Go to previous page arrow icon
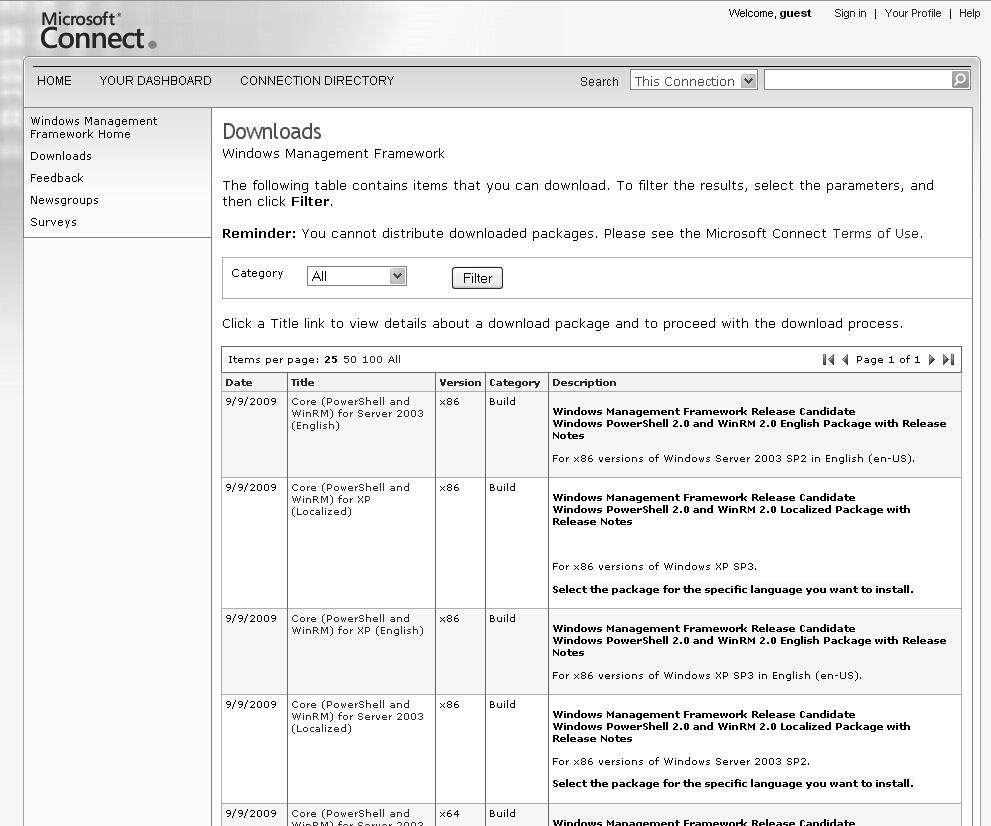This screenshot has height=826, width=991. [x=845, y=360]
